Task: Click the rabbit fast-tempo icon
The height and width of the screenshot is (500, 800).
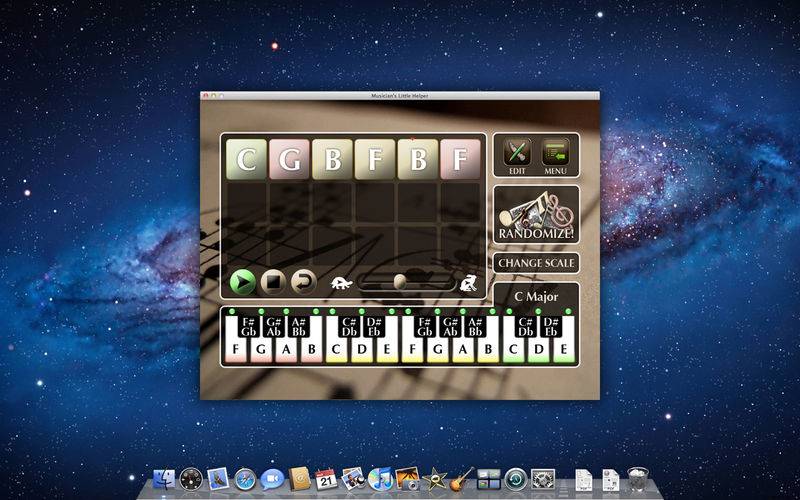Action: click(x=468, y=283)
